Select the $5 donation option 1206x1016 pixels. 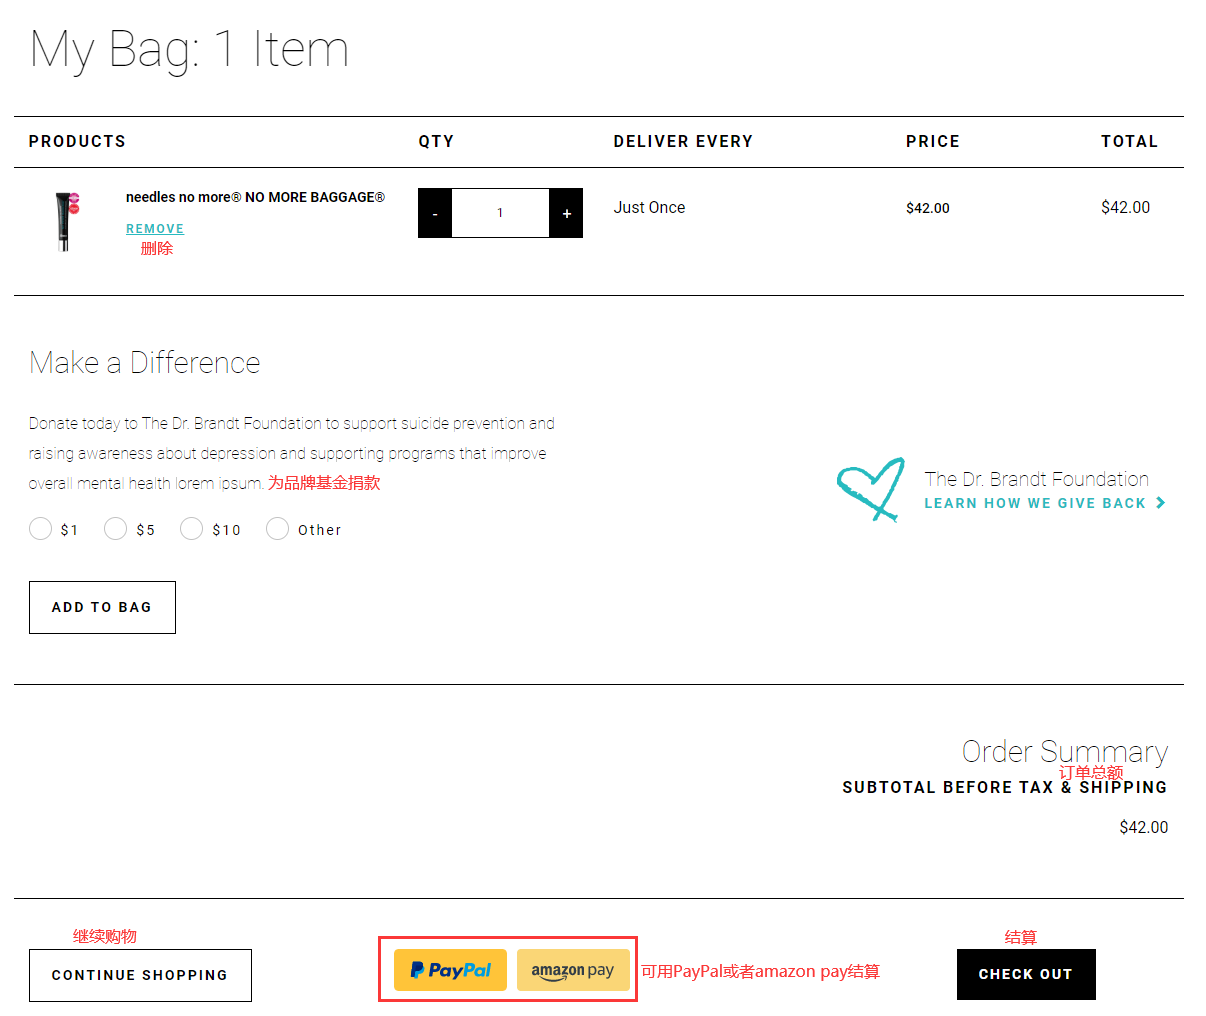(x=116, y=529)
